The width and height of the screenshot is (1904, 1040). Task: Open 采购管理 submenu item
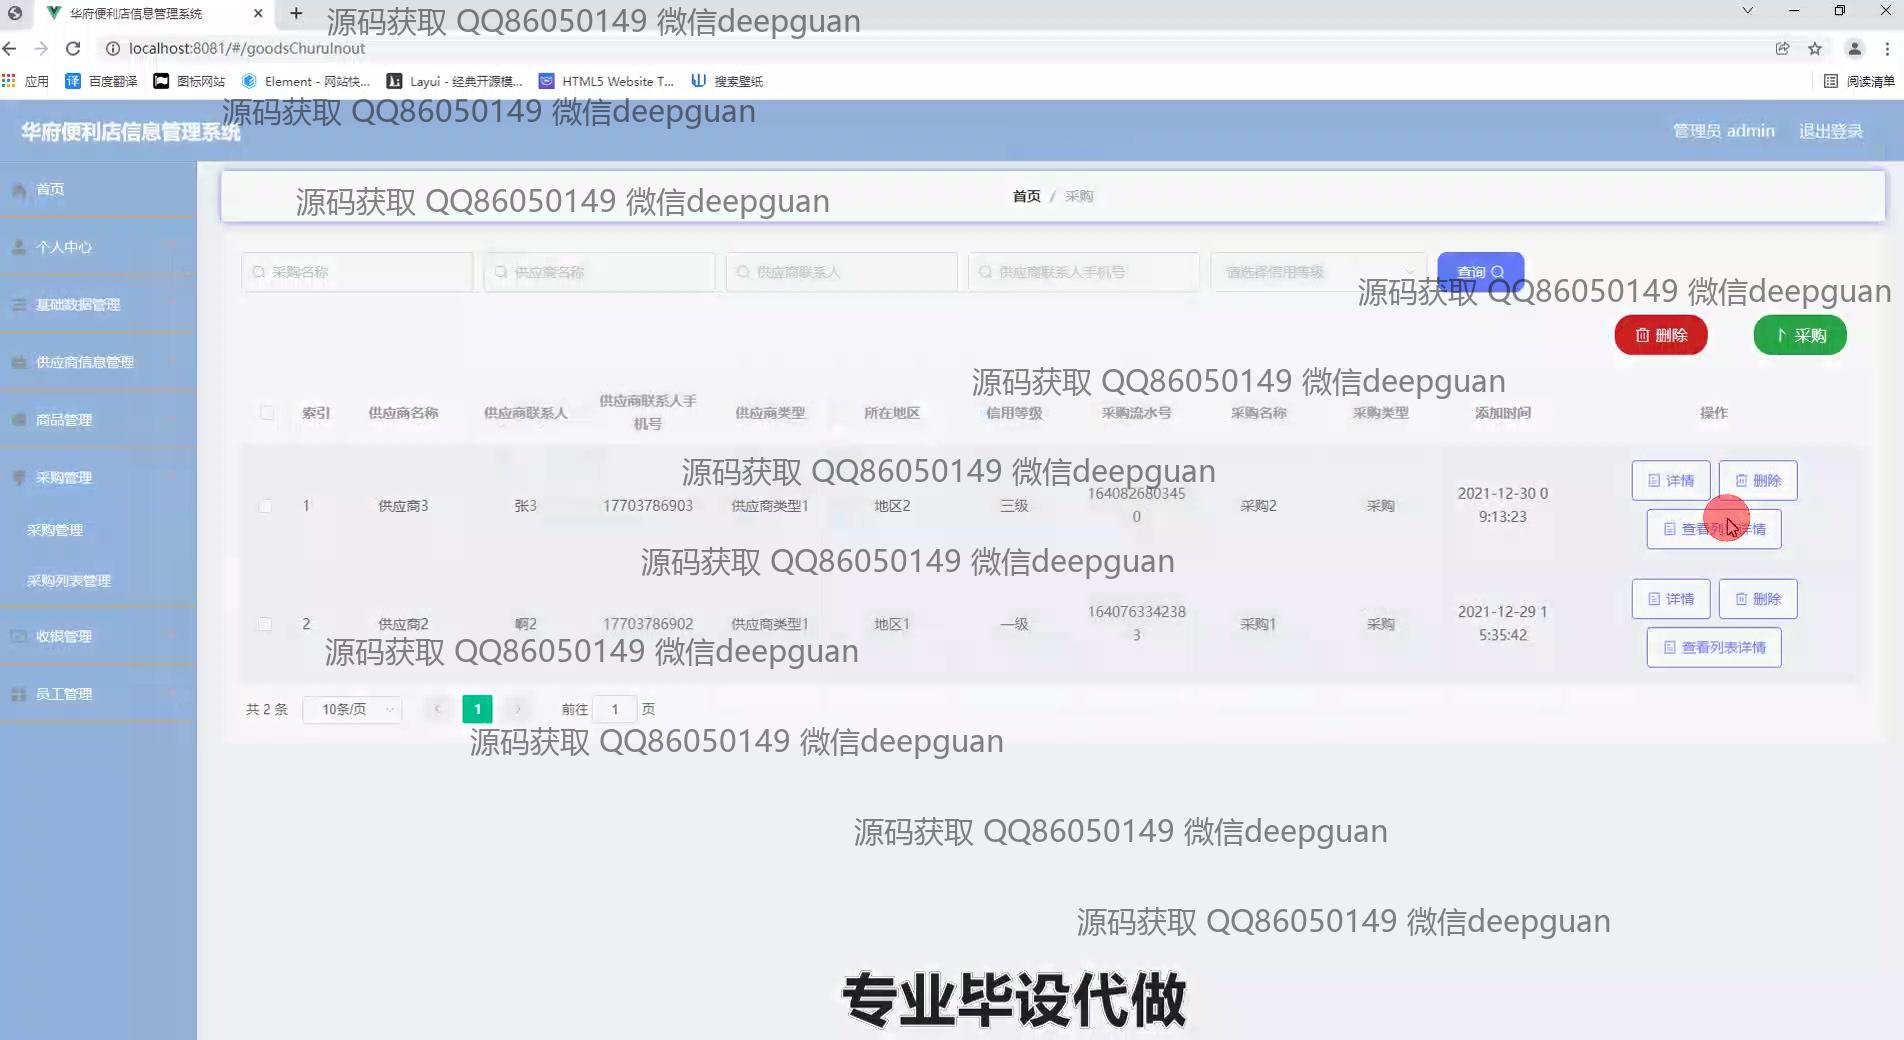pyautogui.click(x=98, y=530)
